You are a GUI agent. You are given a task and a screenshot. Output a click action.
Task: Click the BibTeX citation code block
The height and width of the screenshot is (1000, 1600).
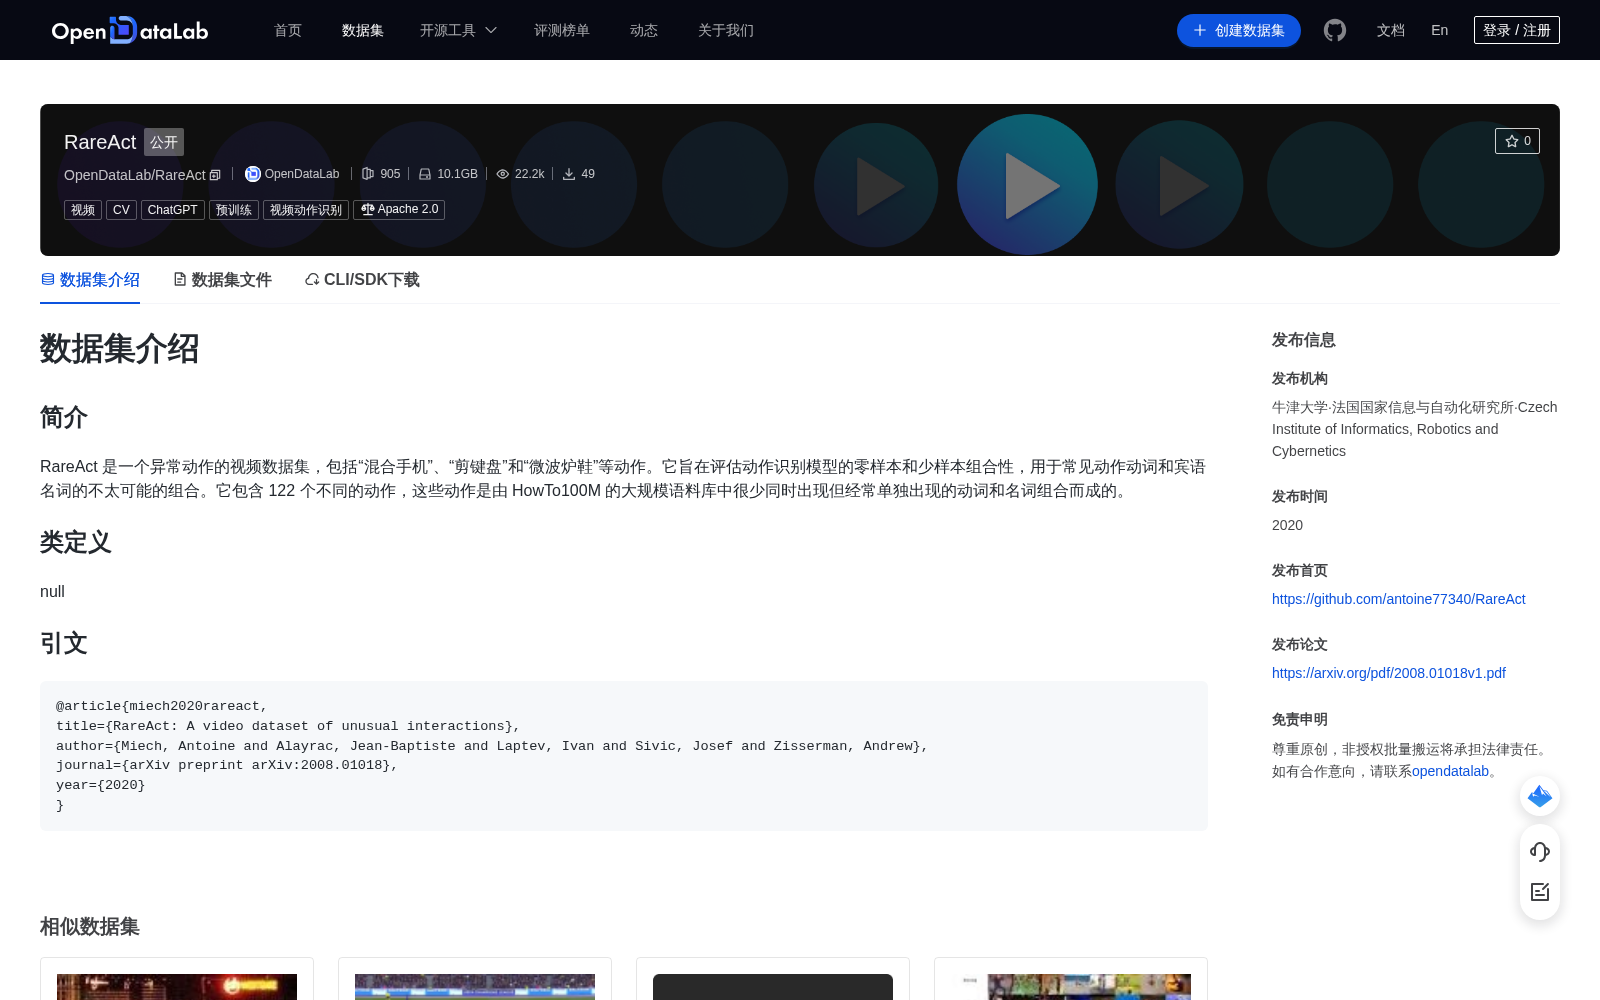click(624, 756)
